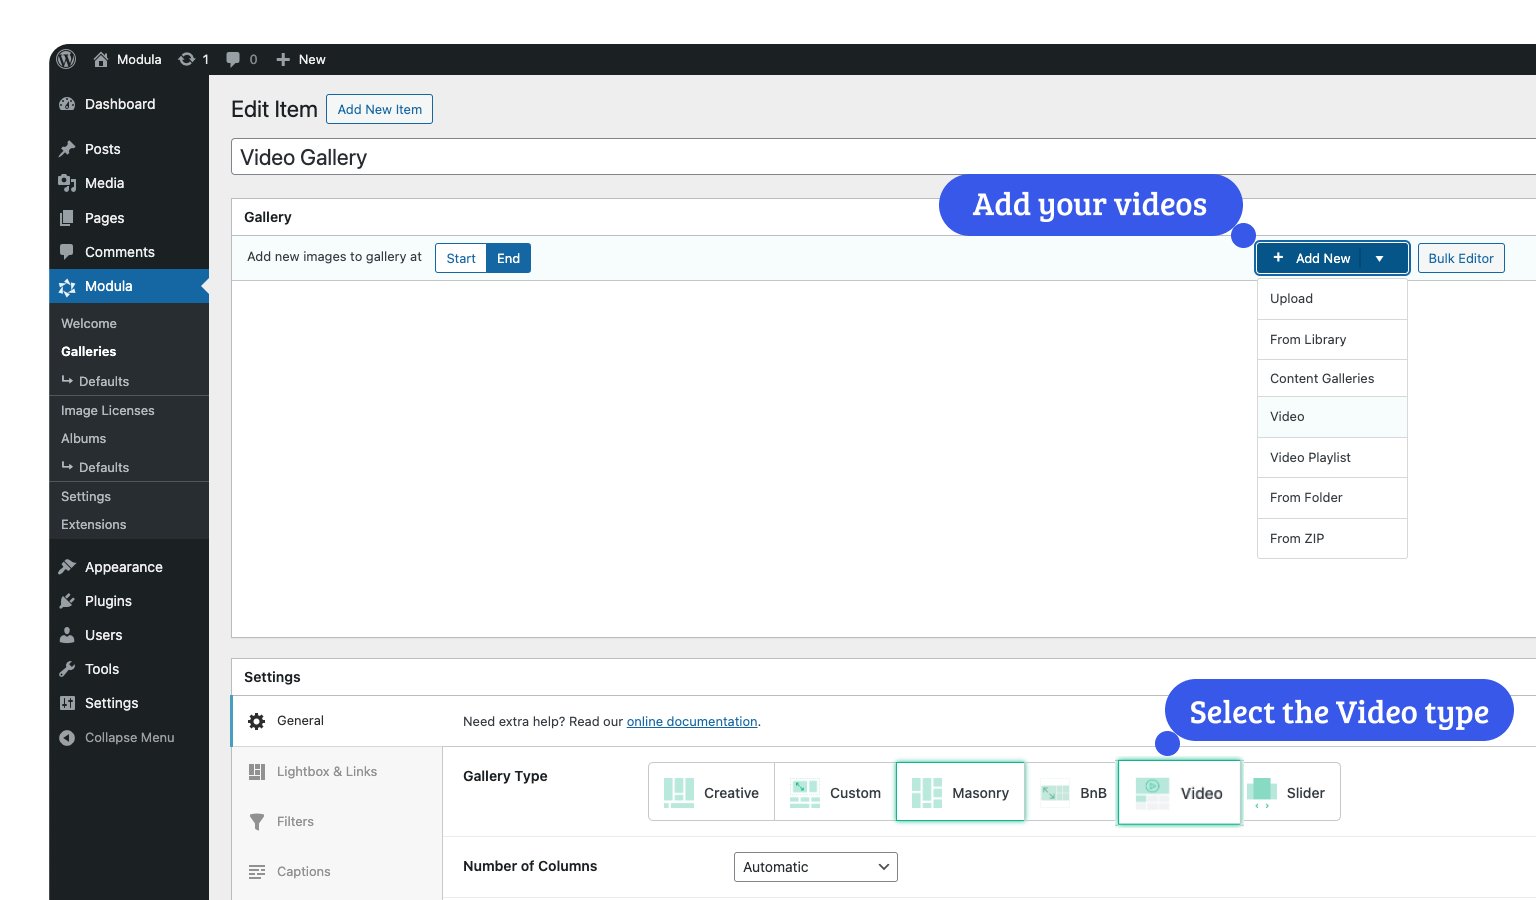
Task: Open the Appearance menu in sidebar
Action: [123, 567]
